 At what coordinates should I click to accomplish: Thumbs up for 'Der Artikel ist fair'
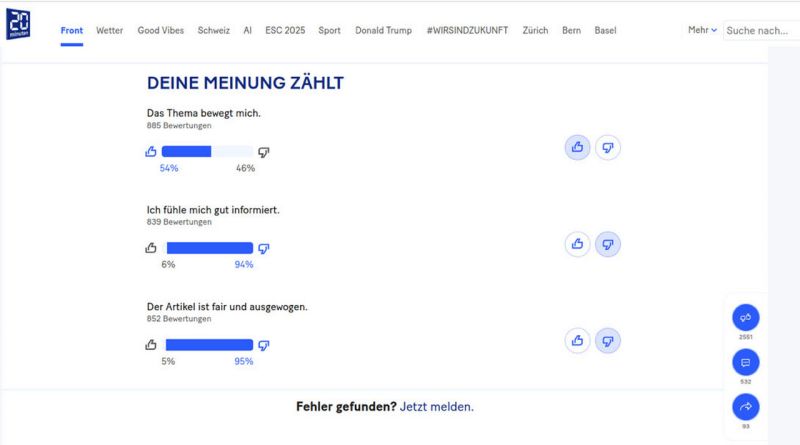click(577, 340)
